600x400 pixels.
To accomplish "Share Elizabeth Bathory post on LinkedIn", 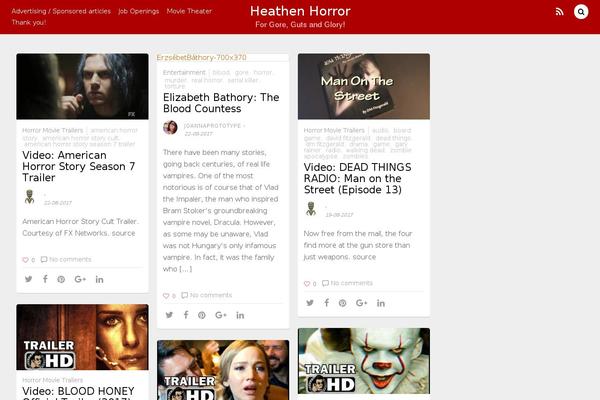I will coord(240,315).
